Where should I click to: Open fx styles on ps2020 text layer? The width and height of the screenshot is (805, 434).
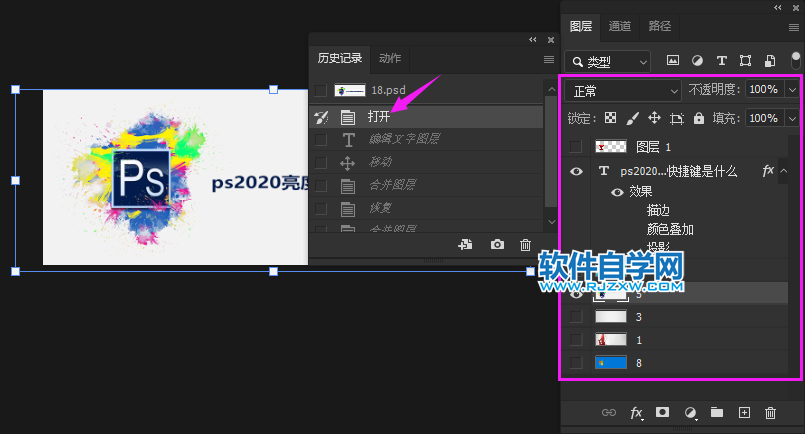(768, 171)
